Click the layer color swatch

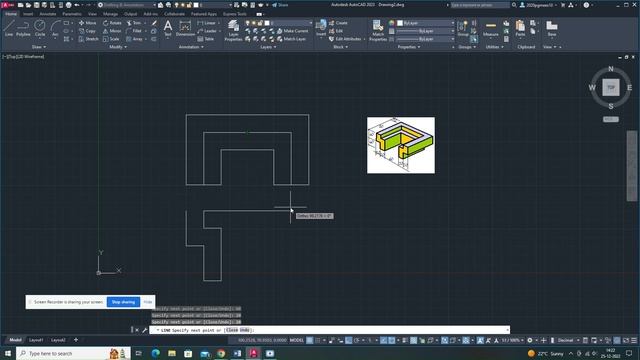point(267,23)
